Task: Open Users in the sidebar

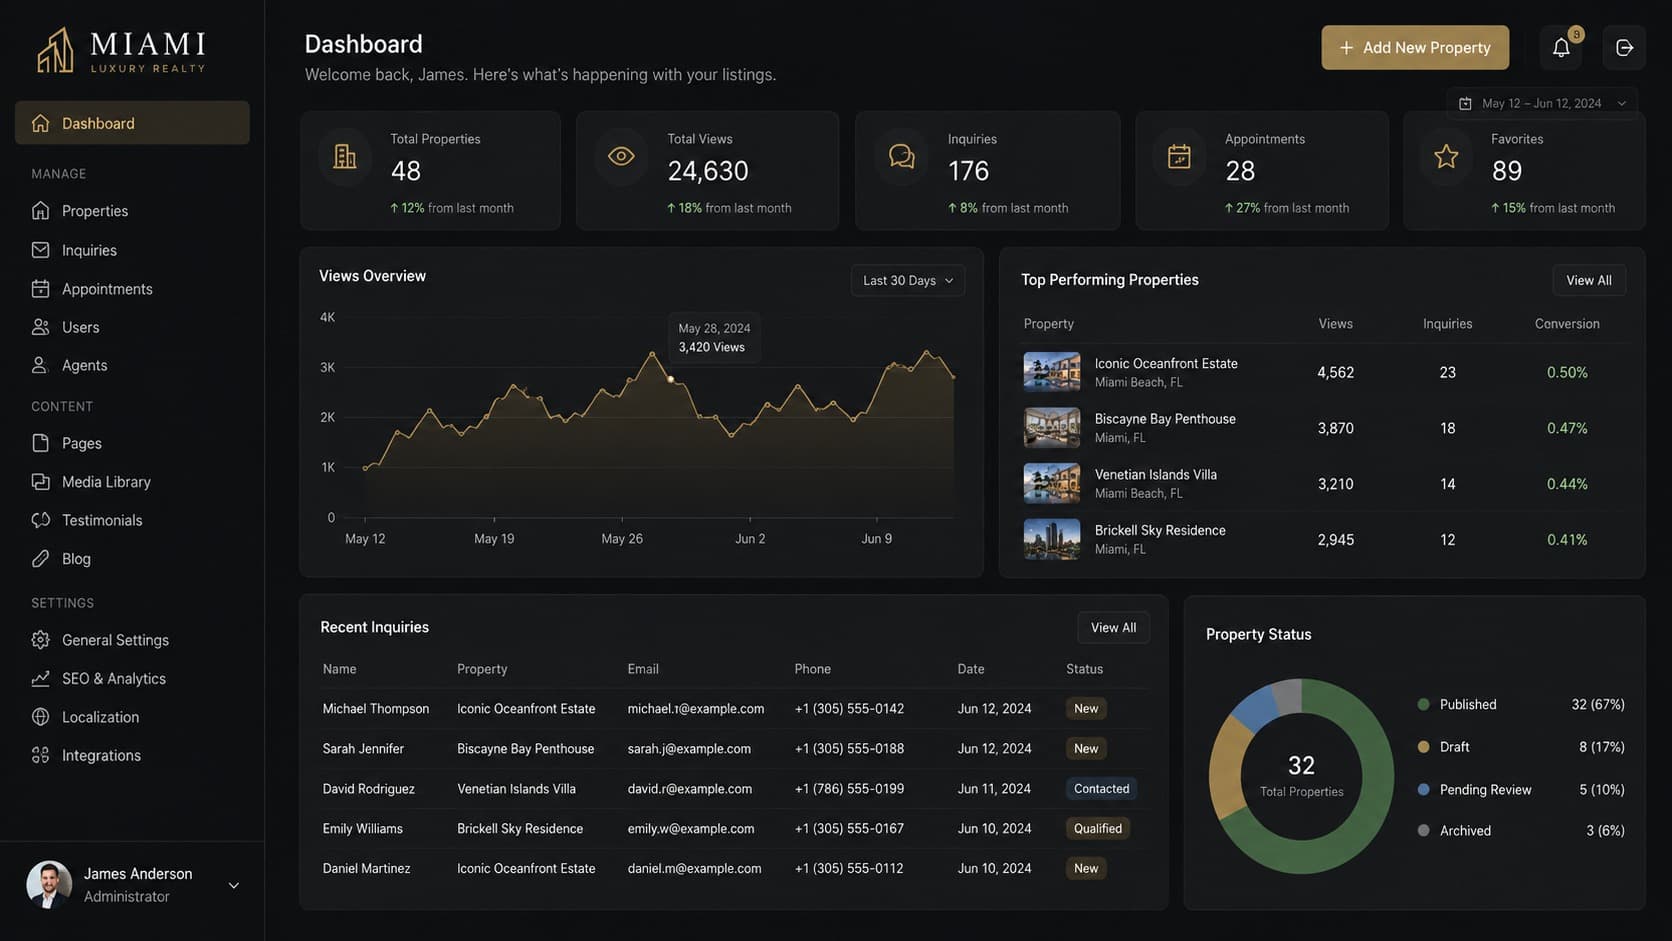Action: pos(132,327)
